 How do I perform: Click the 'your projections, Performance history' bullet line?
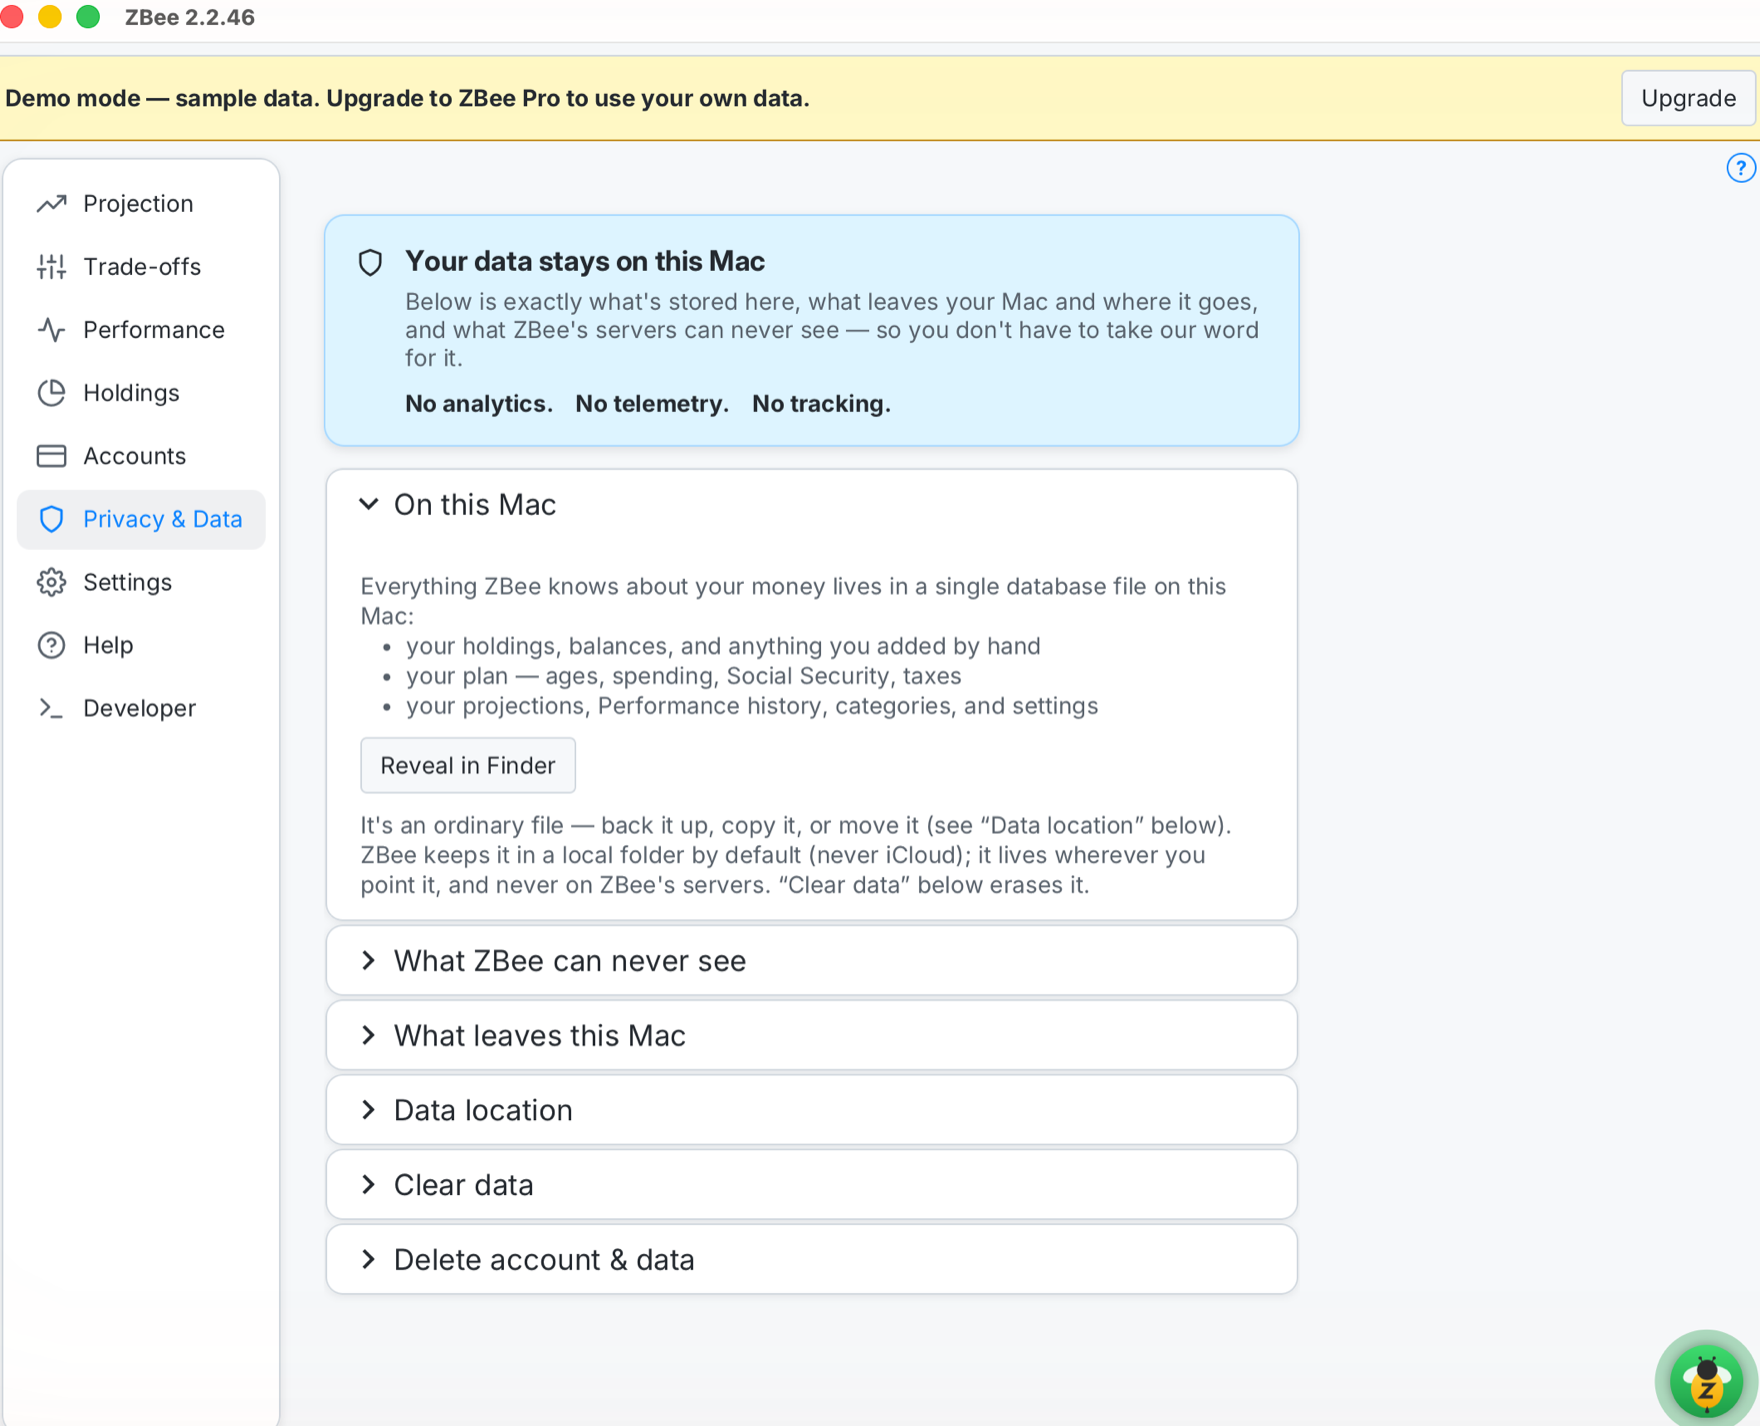[752, 706]
